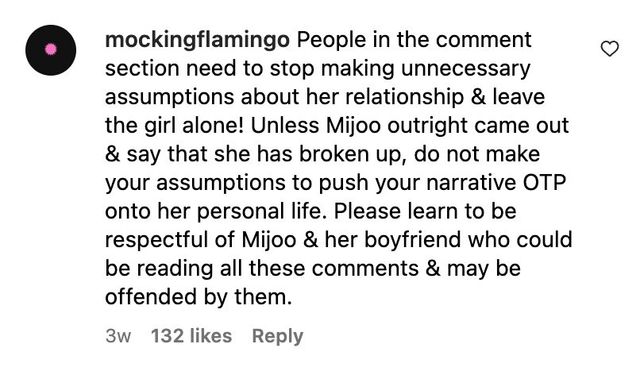
Task: View who liked via 132 likes
Action: (191, 336)
